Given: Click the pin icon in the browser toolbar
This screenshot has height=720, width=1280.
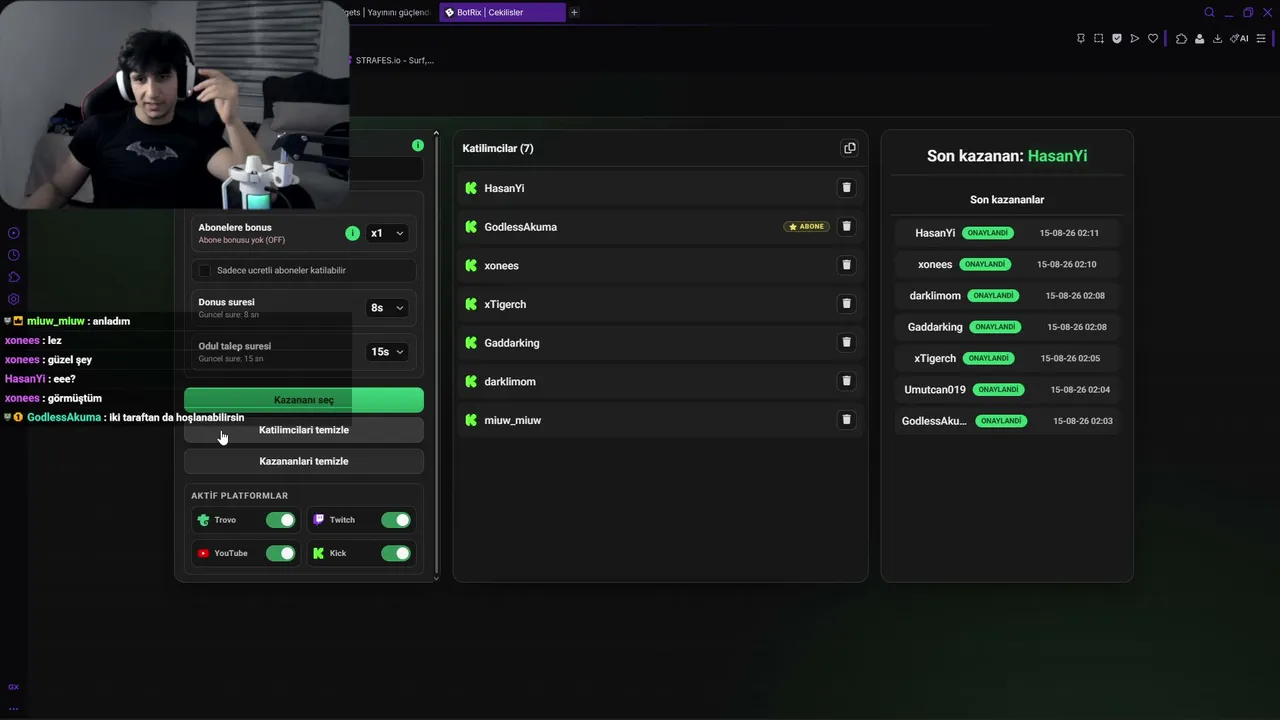Looking at the screenshot, I should point(1081,39).
